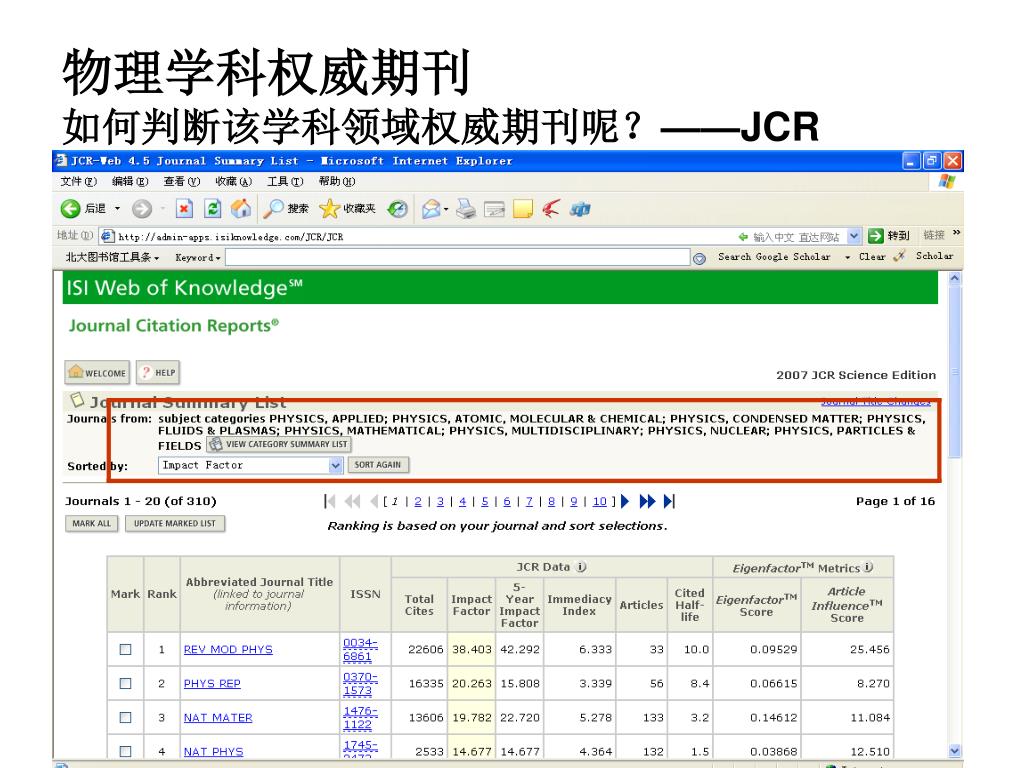
Task: Click the Windows flag logo in menu bar
Action: click(947, 182)
